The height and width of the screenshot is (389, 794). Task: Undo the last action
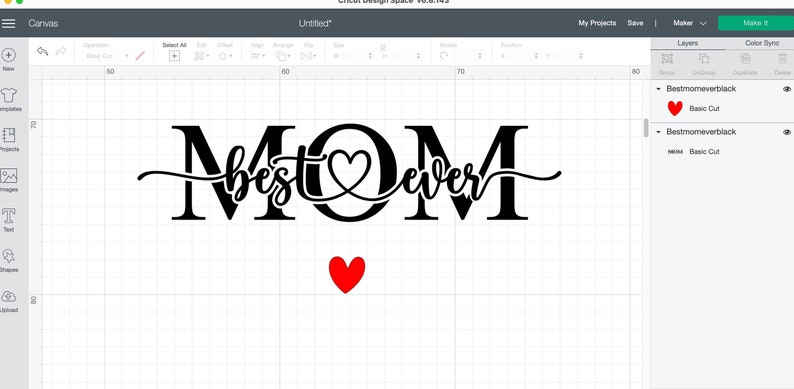click(43, 52)
